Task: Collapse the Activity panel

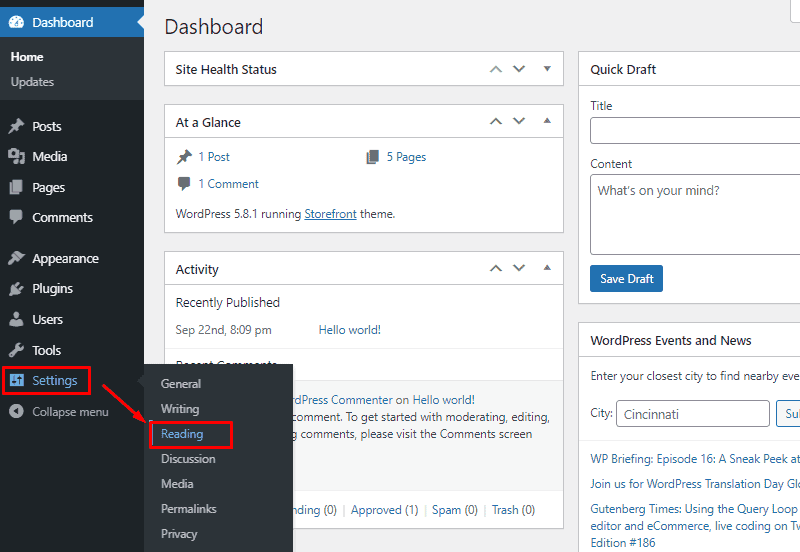Action: coord(547,268)
